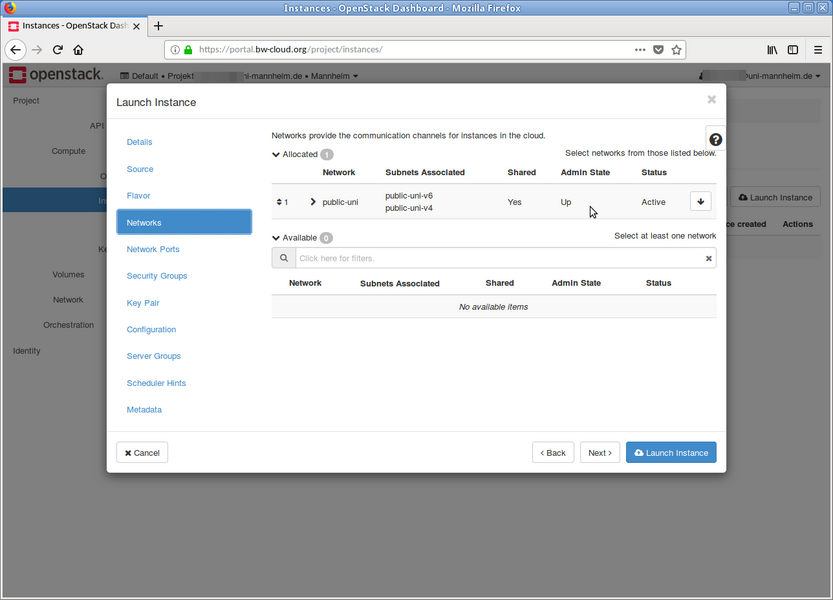Click the Launch Instance button
833x600 pixels.
point(670,452)
